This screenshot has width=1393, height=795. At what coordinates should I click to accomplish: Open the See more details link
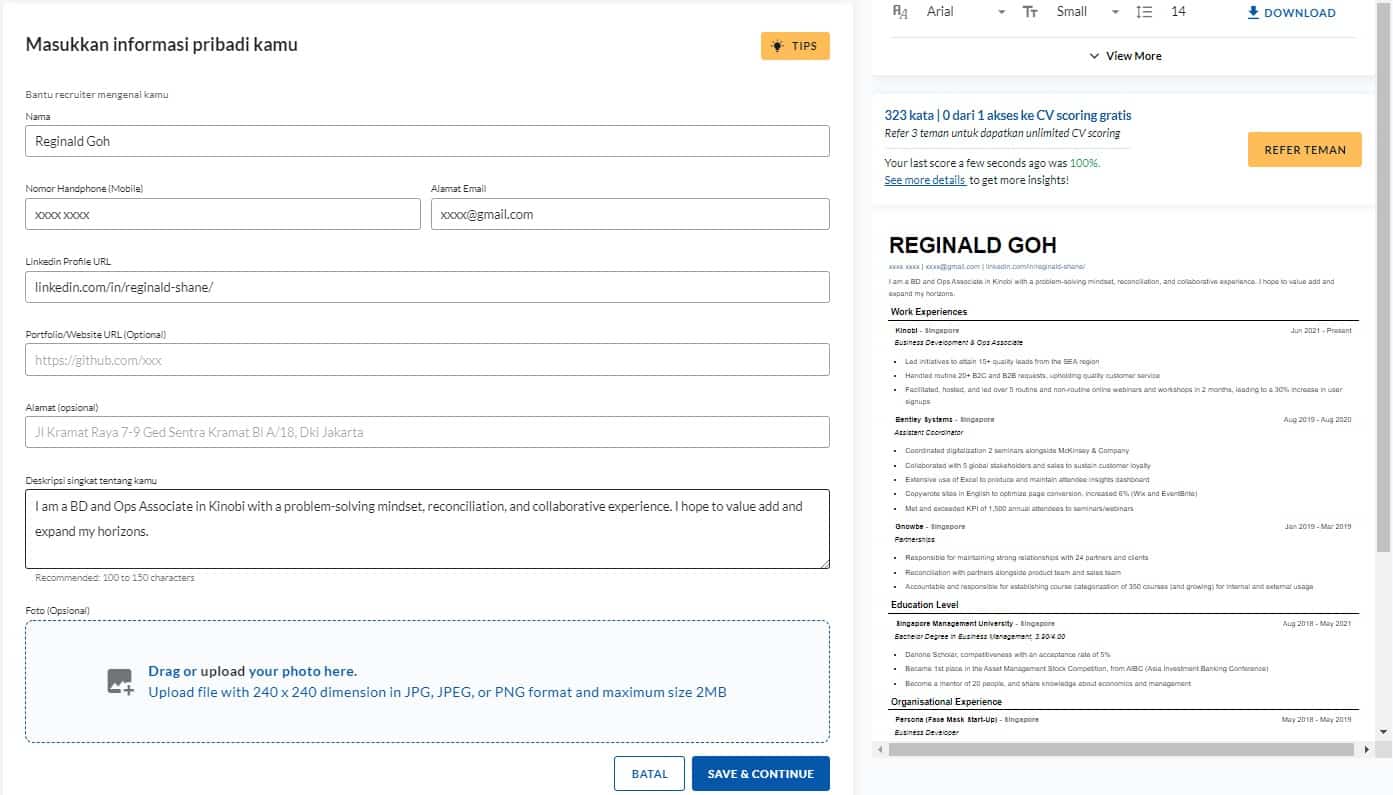click(x=925, y=180)
